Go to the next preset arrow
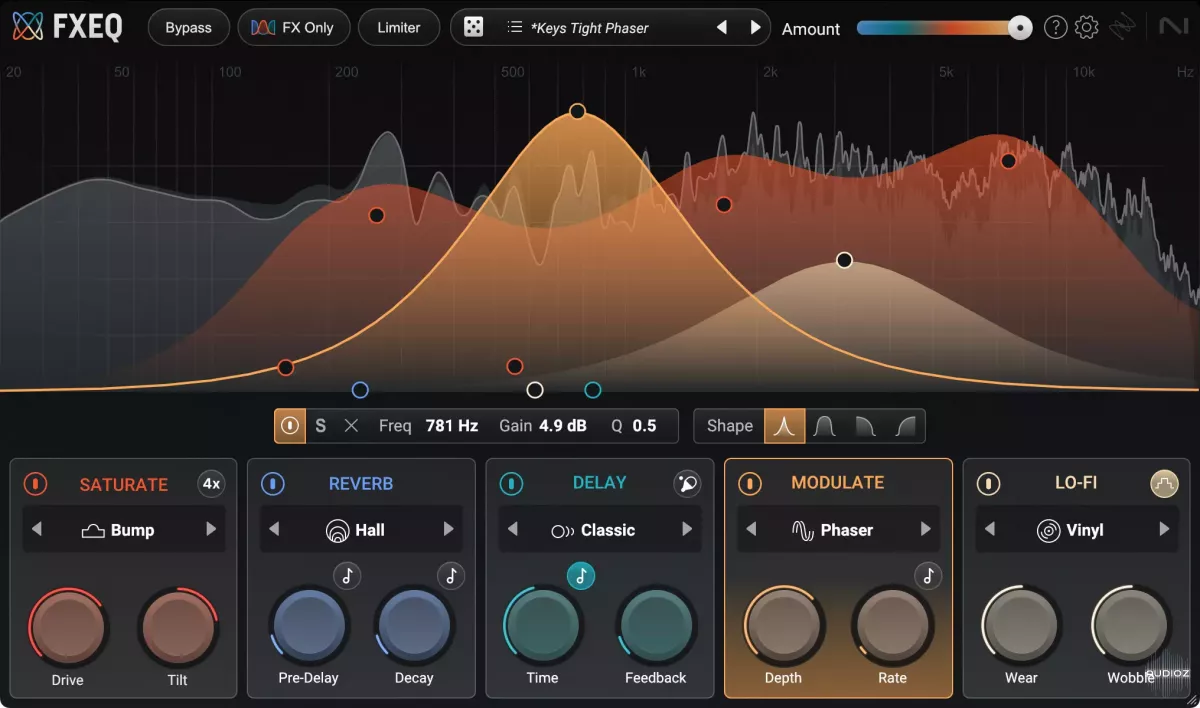1200x708 pixels. (755, 28)
